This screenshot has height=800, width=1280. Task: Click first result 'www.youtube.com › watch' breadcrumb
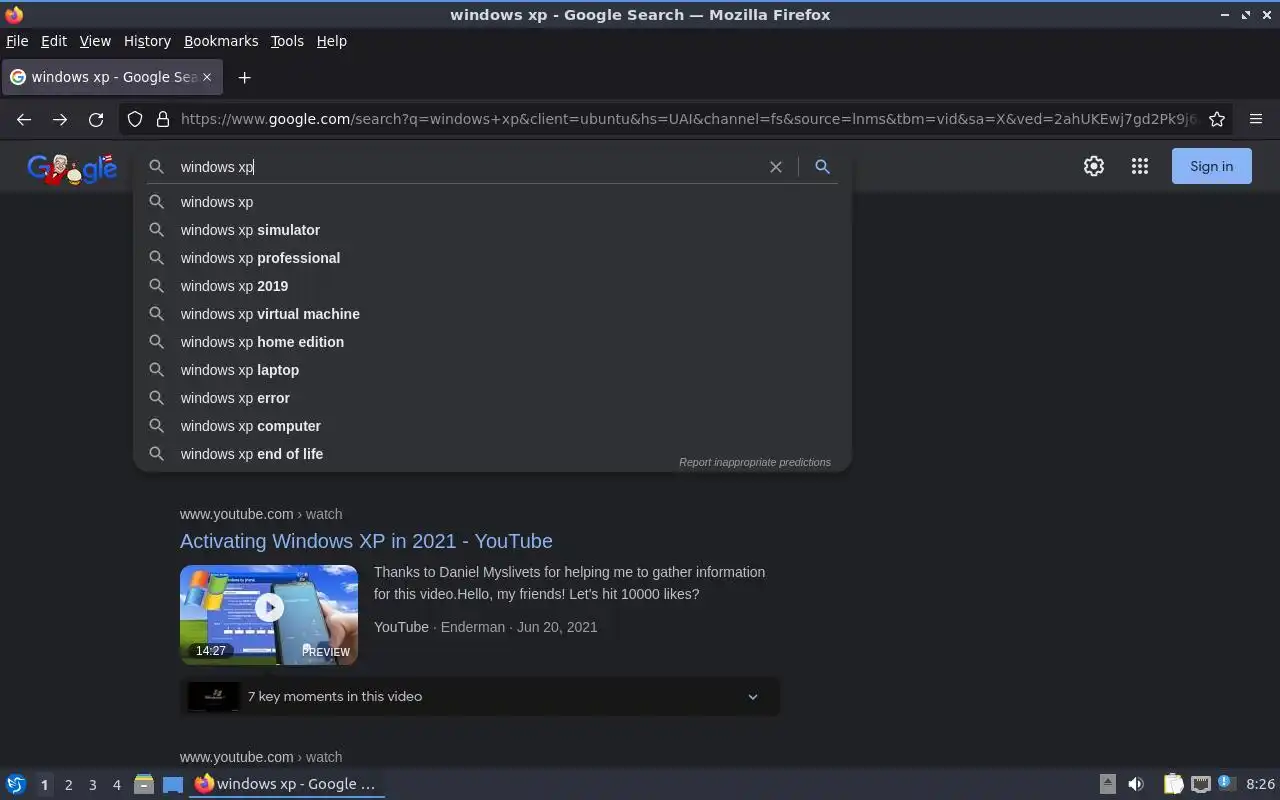(261, 514)
